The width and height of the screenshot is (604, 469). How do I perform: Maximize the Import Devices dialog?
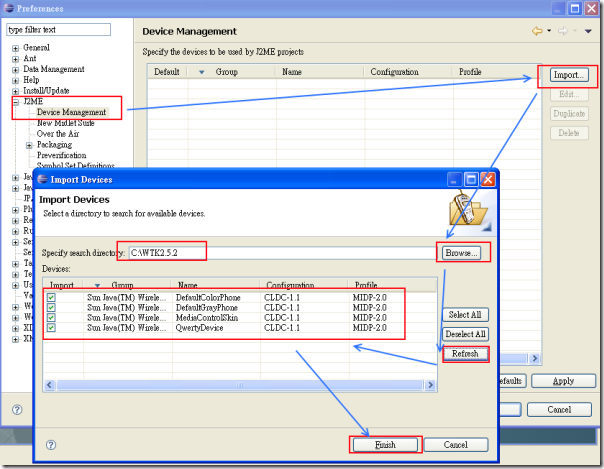(x=471, y=179)
